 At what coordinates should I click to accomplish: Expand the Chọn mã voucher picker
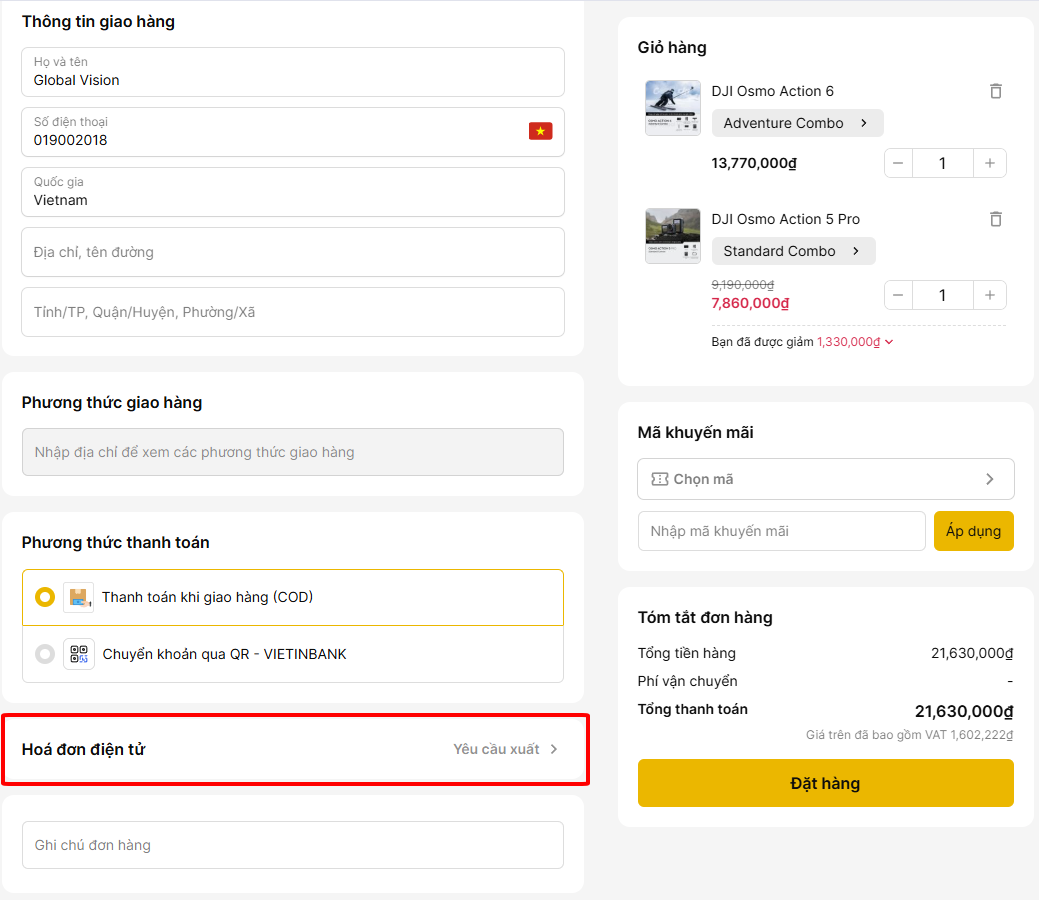click(x=825, y=479)
